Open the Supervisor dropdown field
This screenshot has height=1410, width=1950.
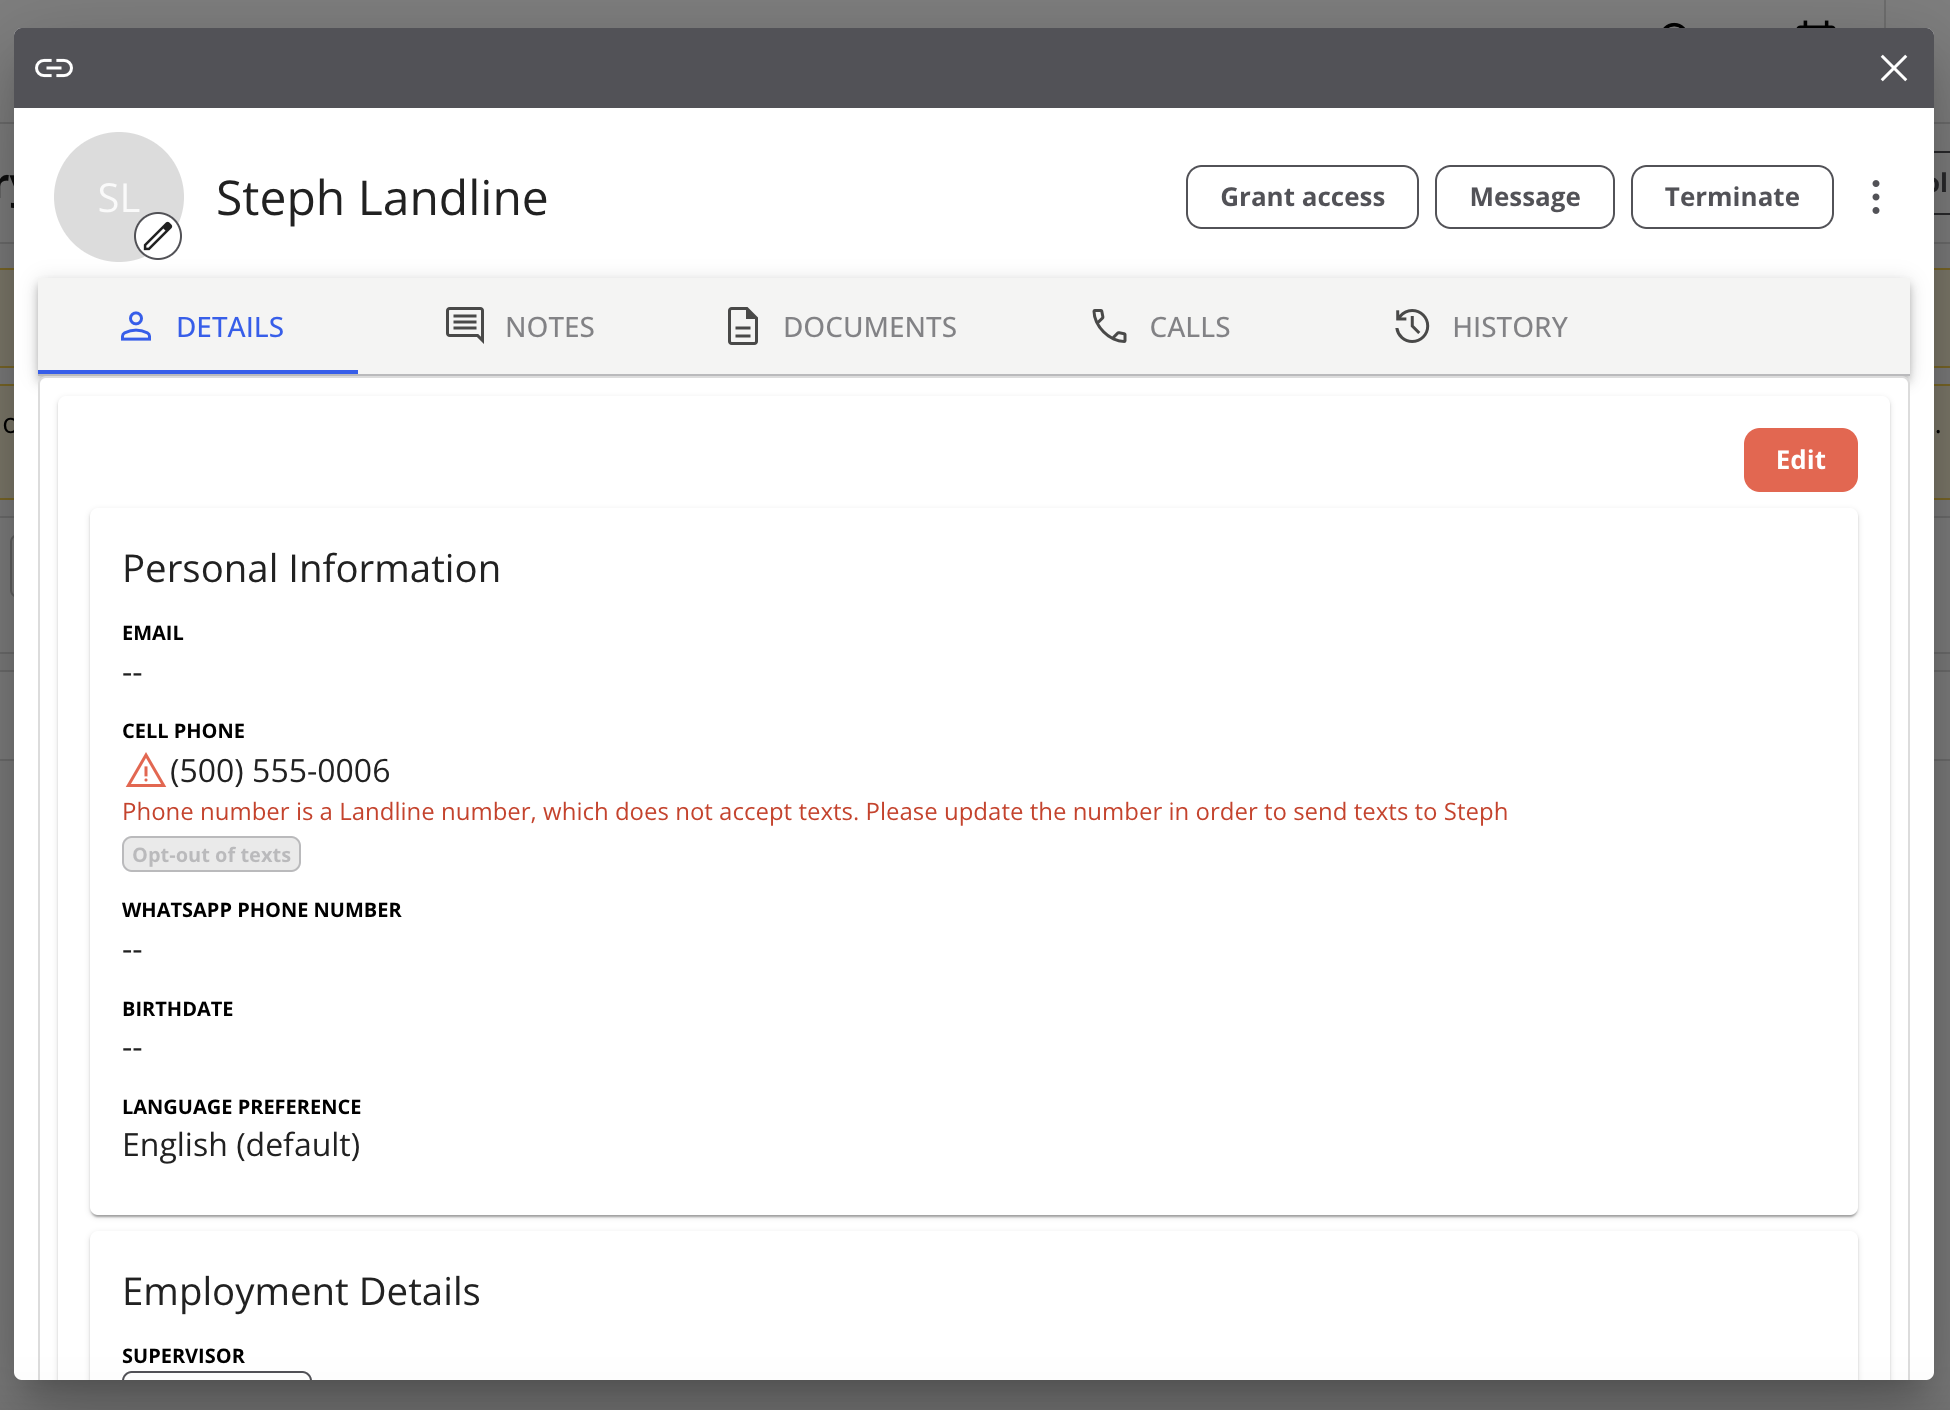tap(217, 1375)
